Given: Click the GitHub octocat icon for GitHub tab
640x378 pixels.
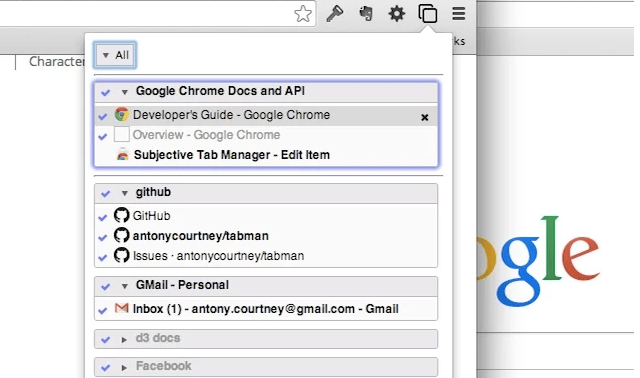Looking at the screenshot, I should click(121, 215).
